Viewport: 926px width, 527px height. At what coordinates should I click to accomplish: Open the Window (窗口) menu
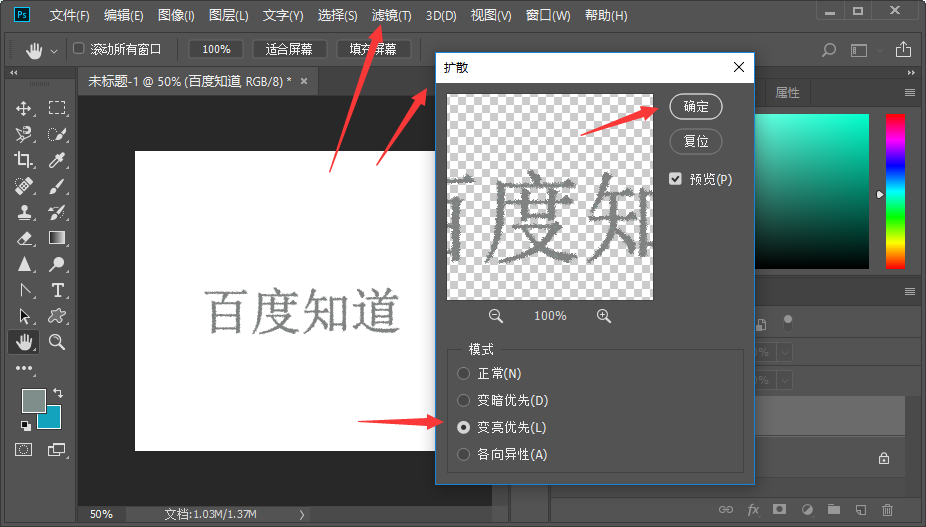tap(548, 15)
